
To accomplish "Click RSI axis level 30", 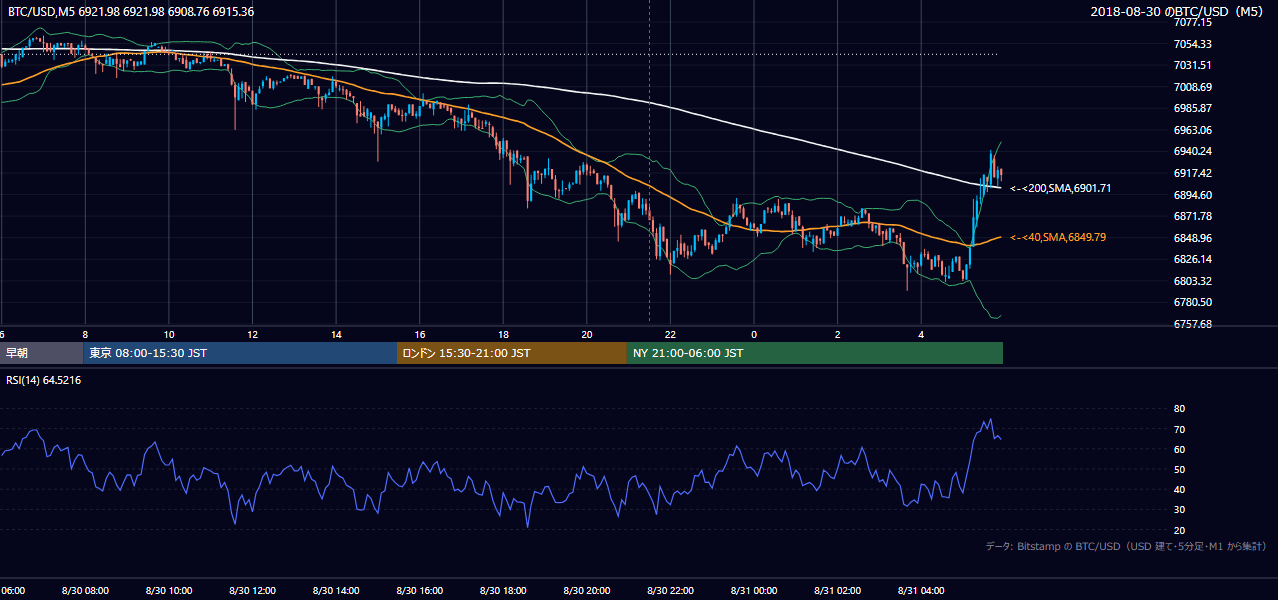I will pos(1180,510).
